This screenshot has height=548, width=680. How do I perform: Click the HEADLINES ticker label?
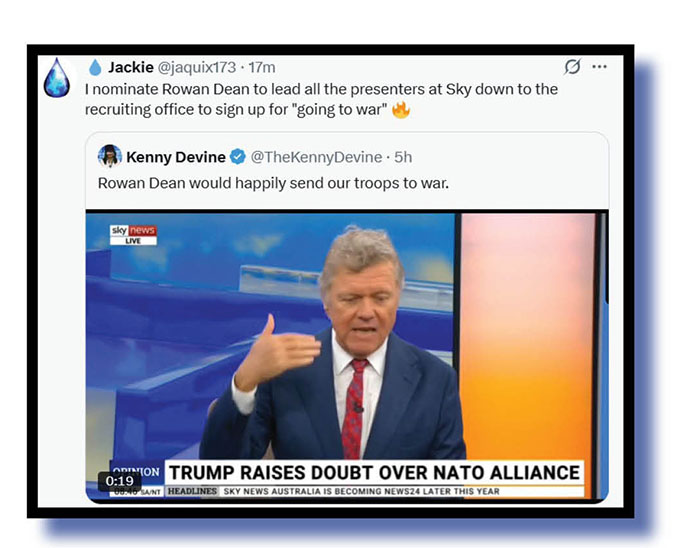click(192, 491)
